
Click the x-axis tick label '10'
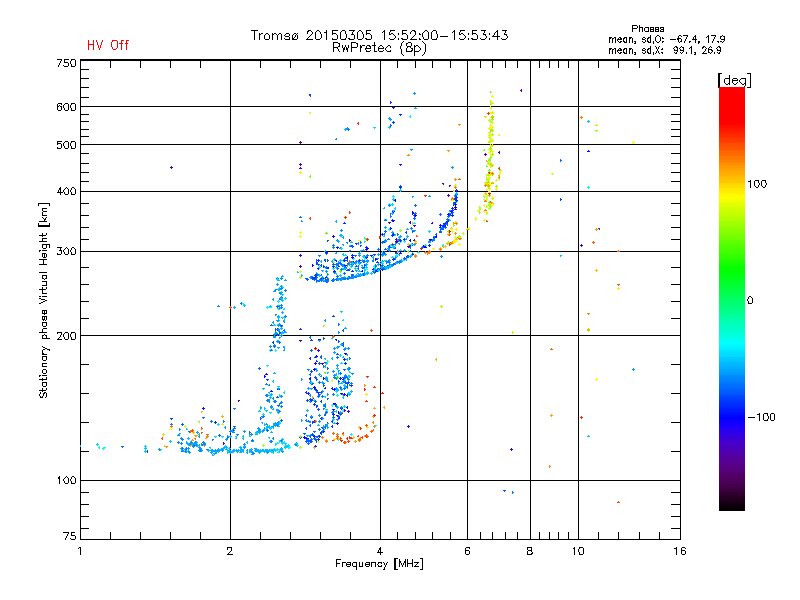(578, 551)
